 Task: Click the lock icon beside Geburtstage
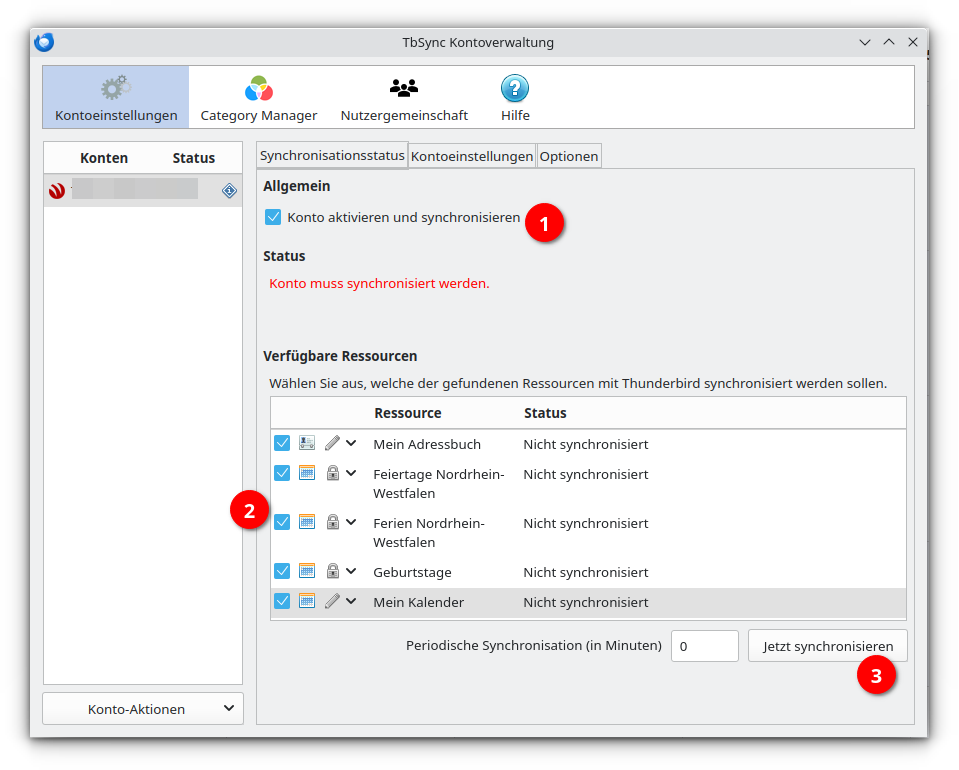pyautogui.click(x=333, y=571)
